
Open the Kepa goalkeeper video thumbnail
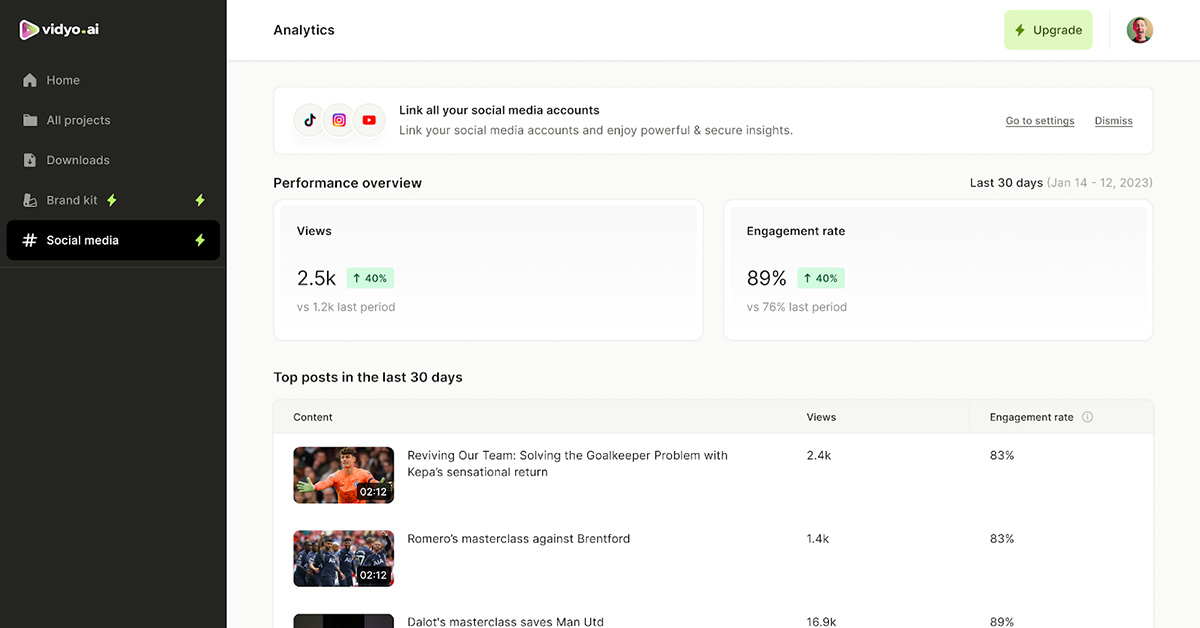click(x=343, y=475)
